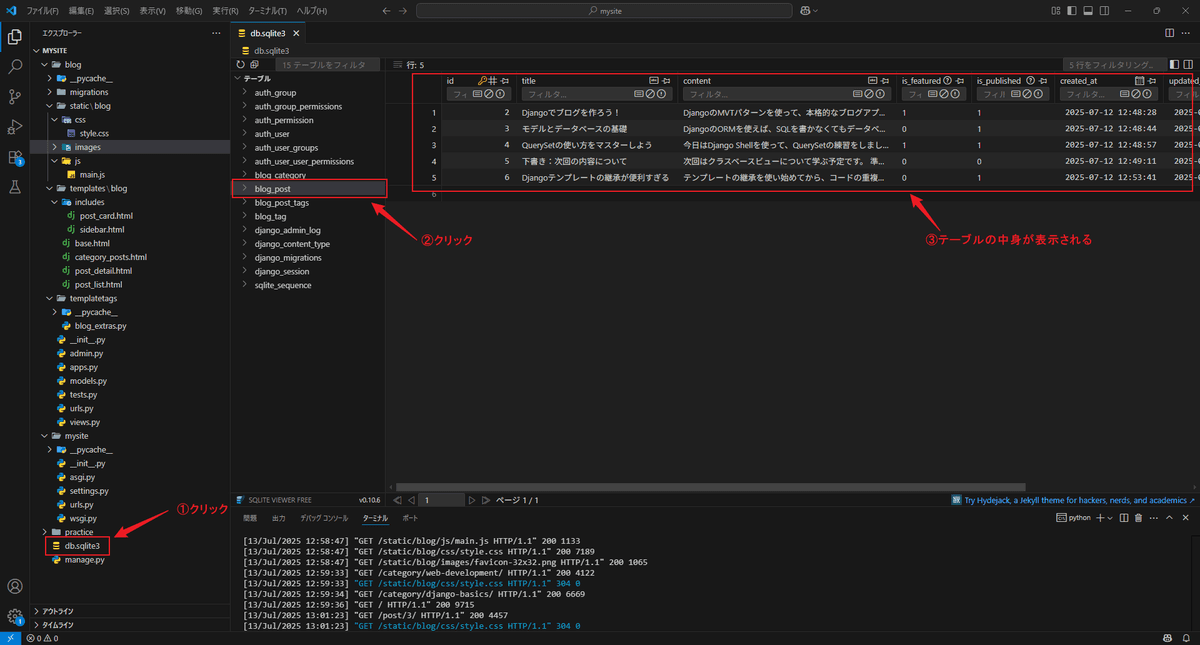Click the next page arrow in SQLite viewer

472,499
